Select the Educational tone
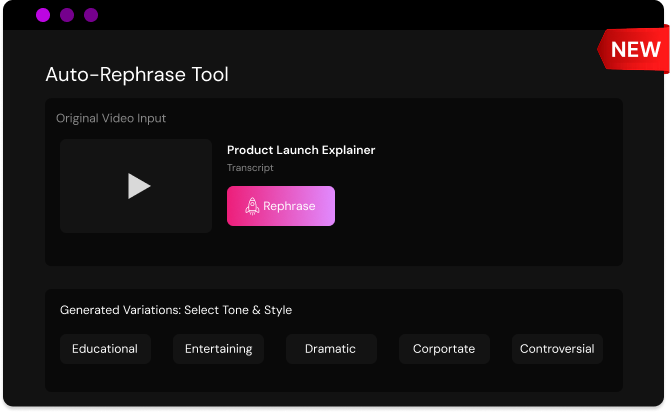Image resolution: width=671 pixels, height=413 pixels. pyautogui.click(x=105, y=349)
